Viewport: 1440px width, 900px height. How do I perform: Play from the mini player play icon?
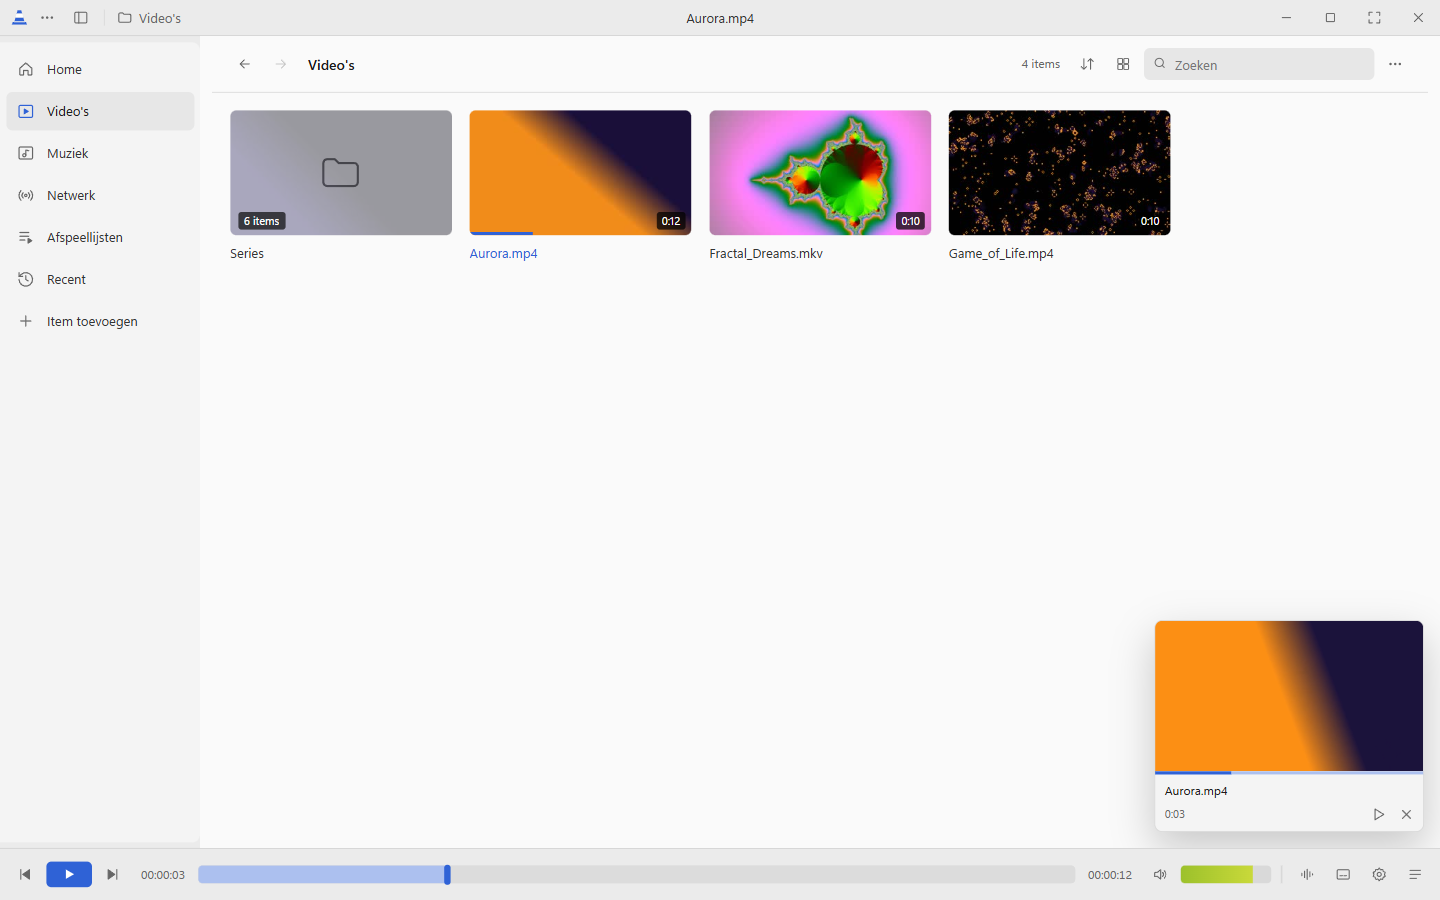pyautogui.click(x=1378, y=814)
